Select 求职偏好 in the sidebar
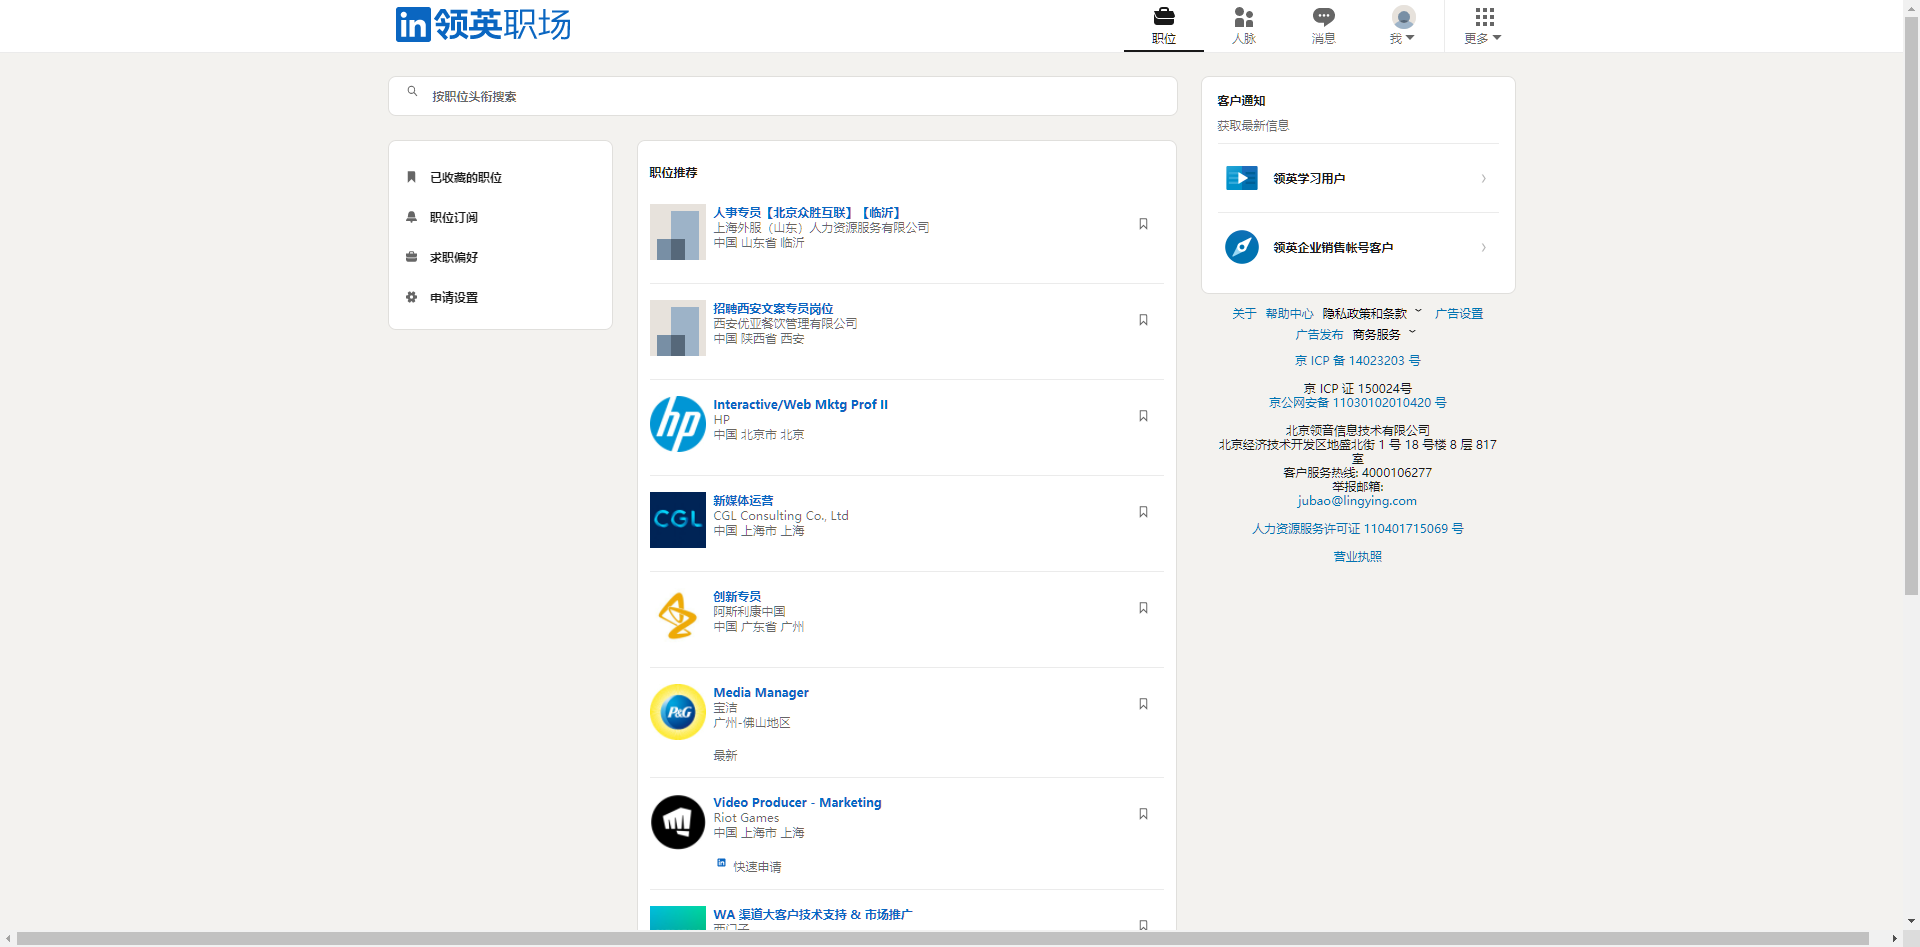Screen dimensions: 1920x947 pyautogui.click(x=453, y=258)
